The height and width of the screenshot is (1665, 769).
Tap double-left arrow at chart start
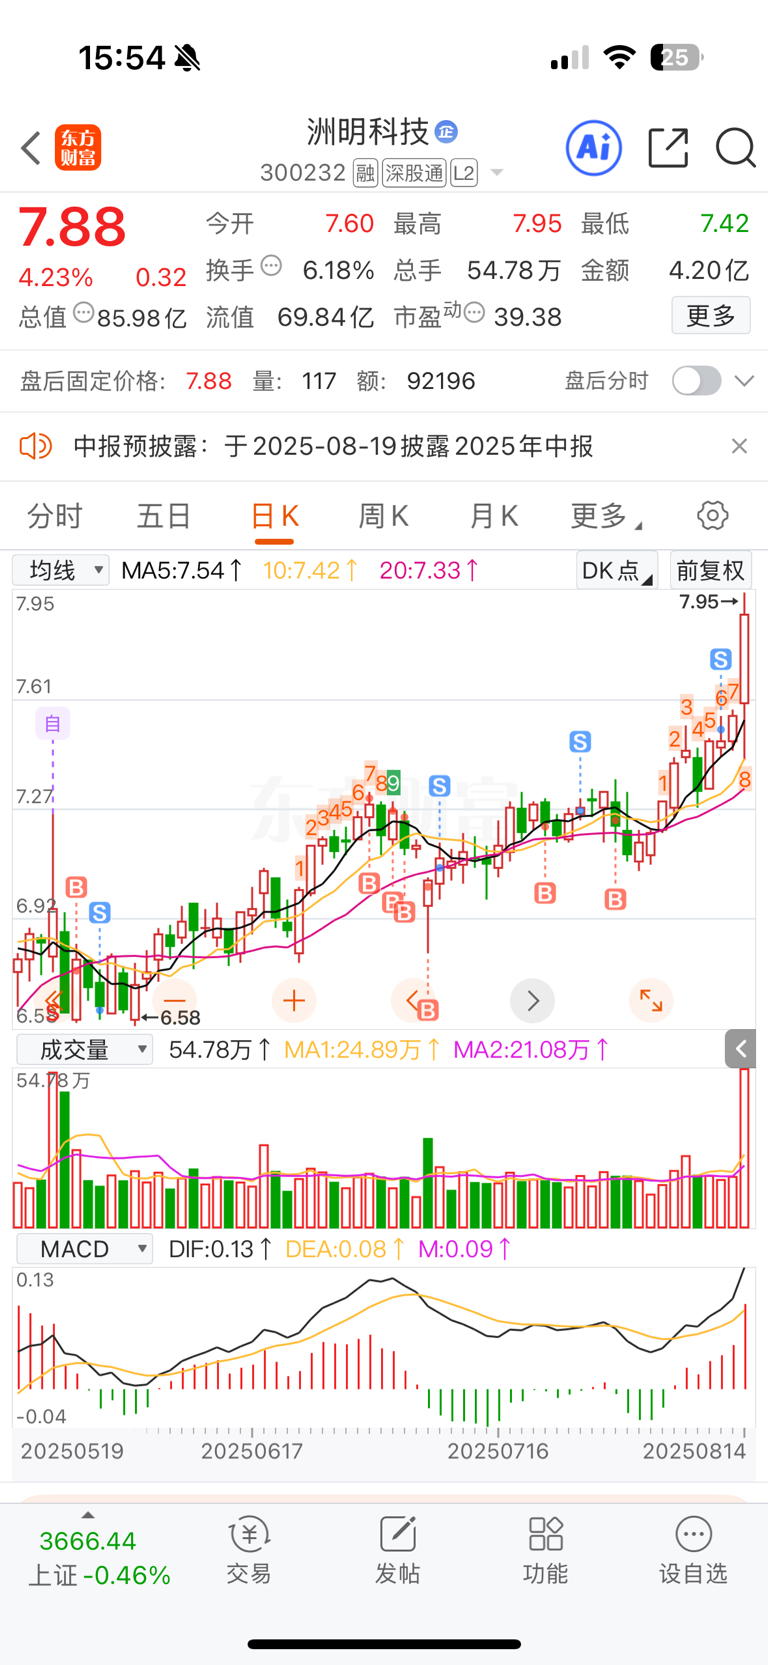(x=53, y=1001)
